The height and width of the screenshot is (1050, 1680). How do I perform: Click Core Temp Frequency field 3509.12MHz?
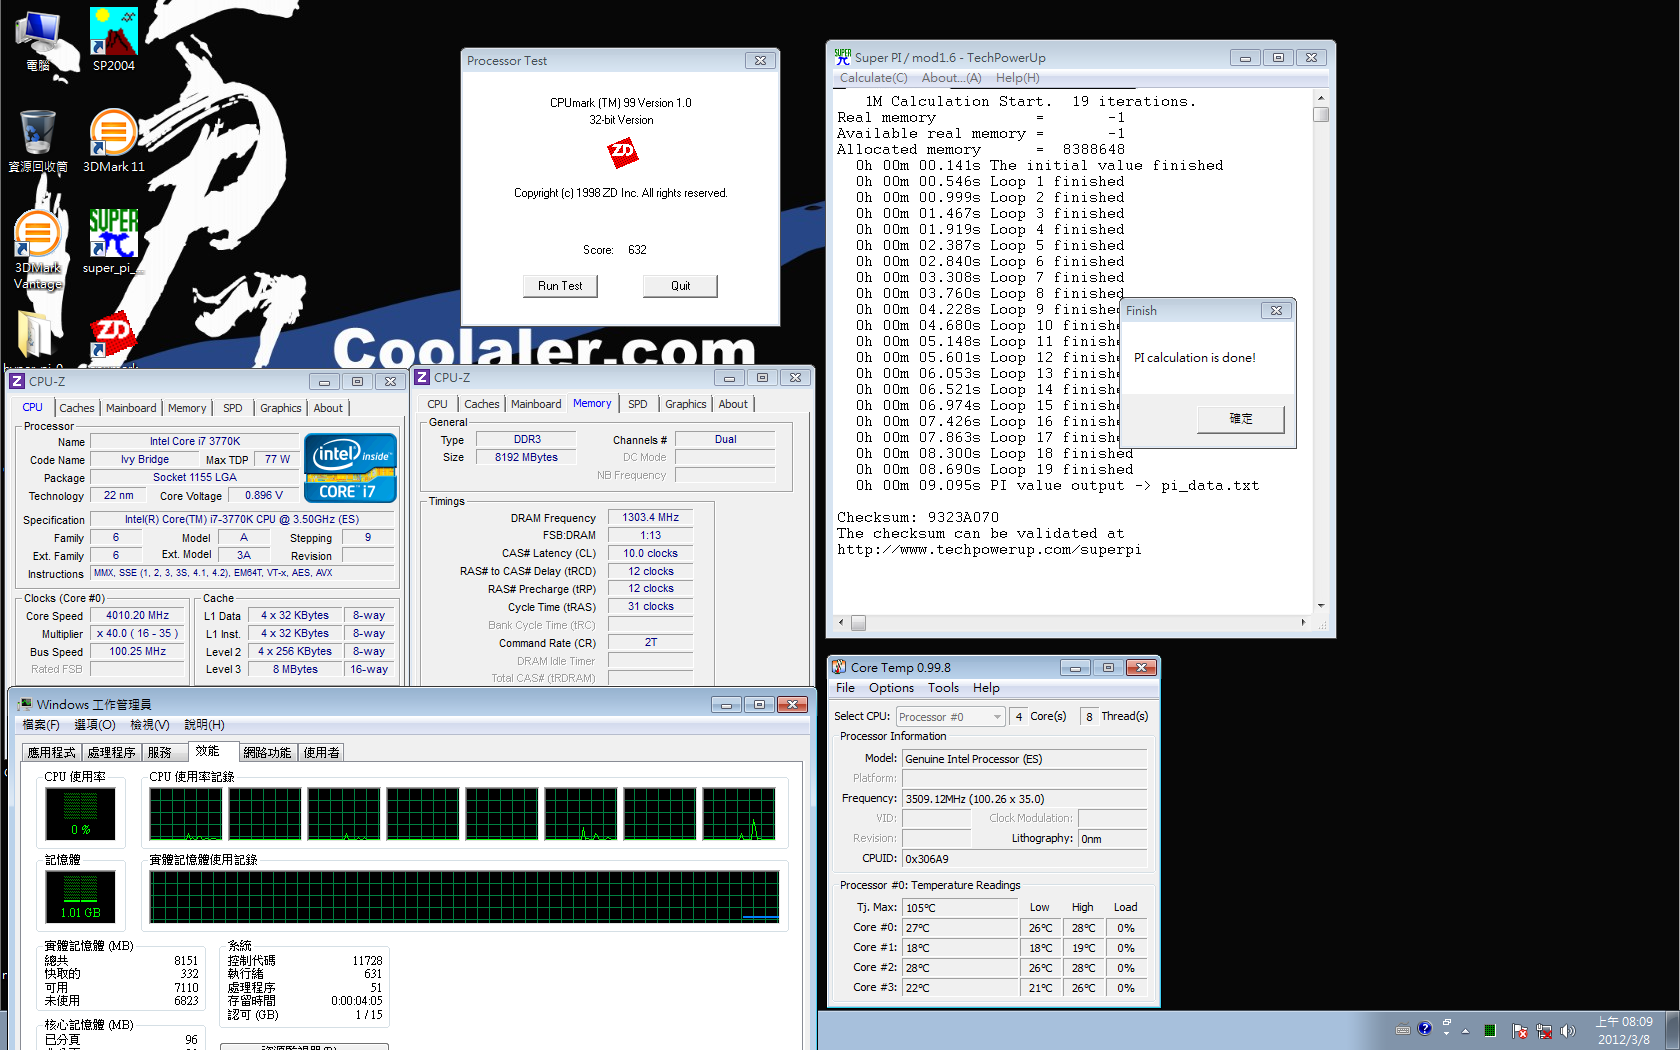click(1024, 799)
